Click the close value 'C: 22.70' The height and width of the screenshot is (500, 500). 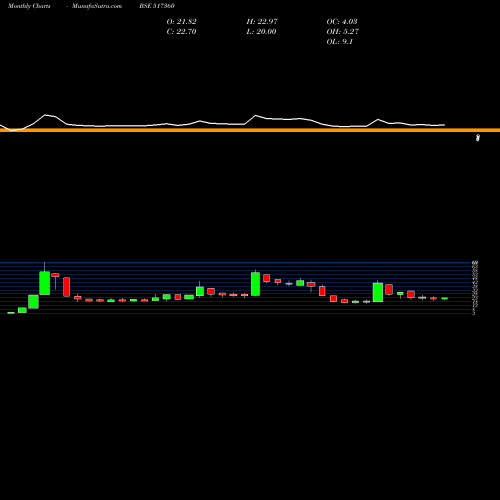(x=181, y=32)
